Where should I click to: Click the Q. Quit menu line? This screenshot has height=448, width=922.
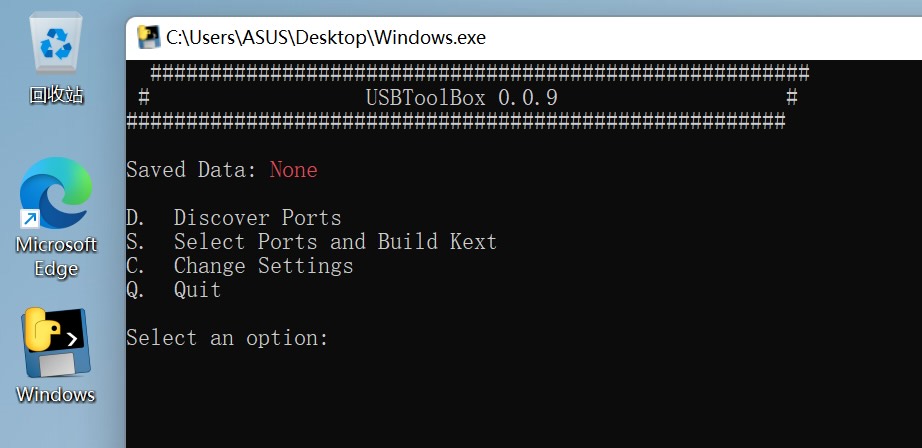coord(173,290)
